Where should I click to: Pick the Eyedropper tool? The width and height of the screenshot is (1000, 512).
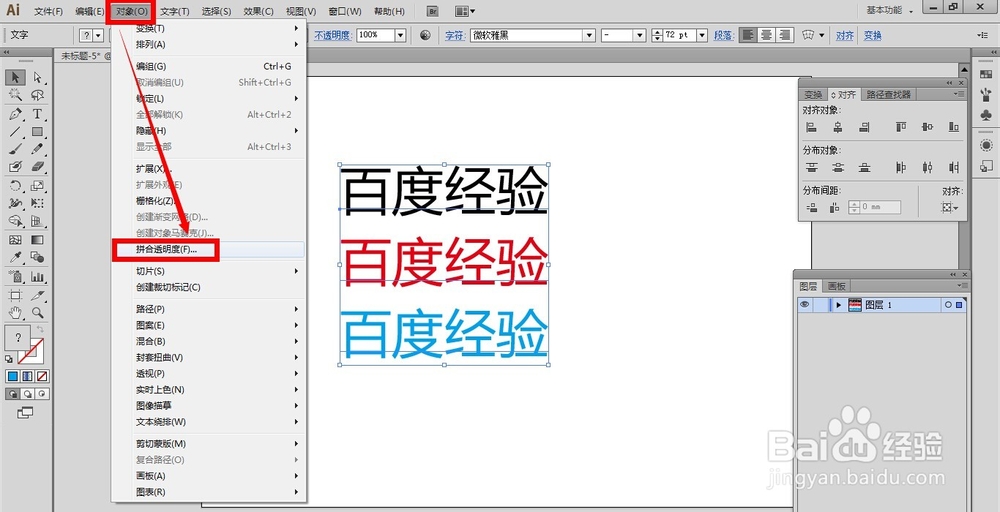15,257
